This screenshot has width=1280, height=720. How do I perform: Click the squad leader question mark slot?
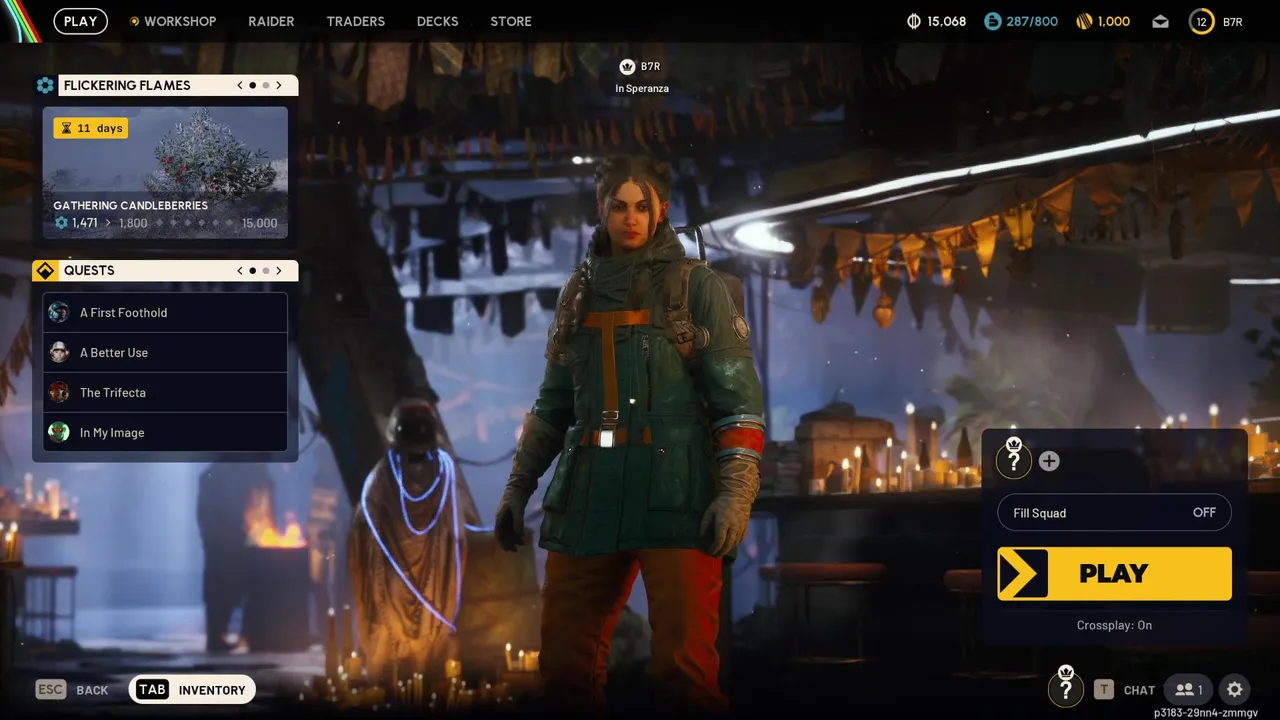coord(1014,460)
